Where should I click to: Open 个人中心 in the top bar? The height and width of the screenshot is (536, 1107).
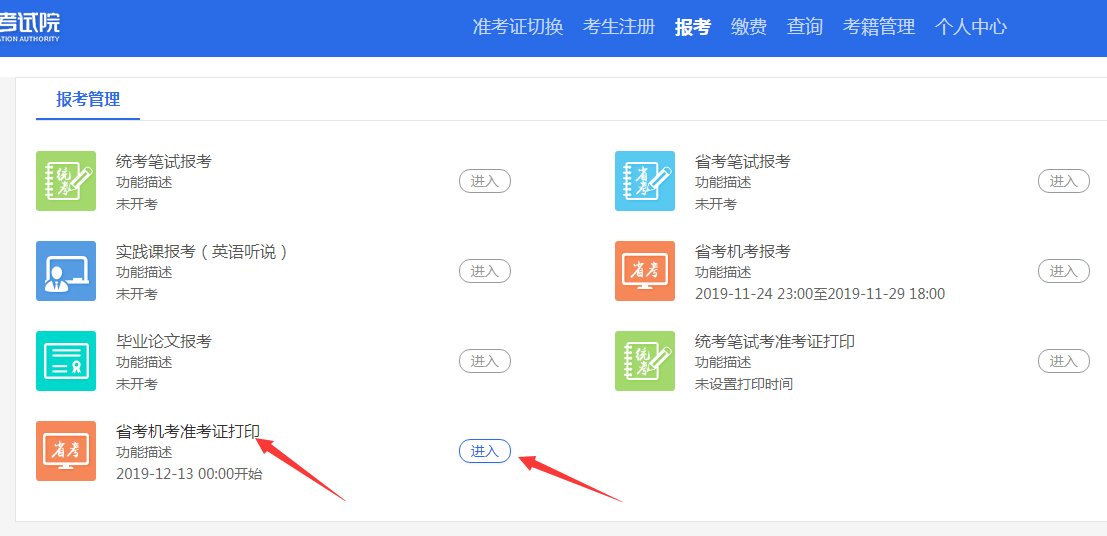click(971, 27)
